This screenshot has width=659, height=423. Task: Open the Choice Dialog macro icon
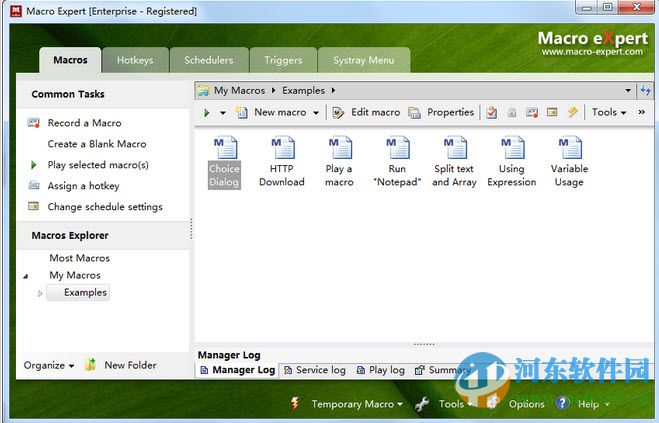225,161
